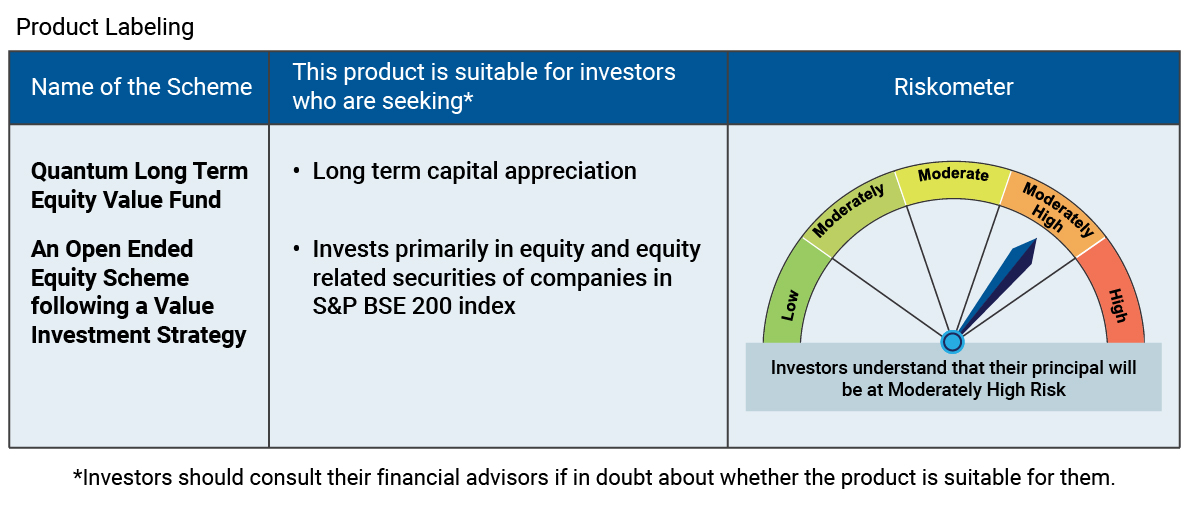The image size is (1189, 511).
Task: Click the Long term capital appreciation bullet
Action: [475, 171]
